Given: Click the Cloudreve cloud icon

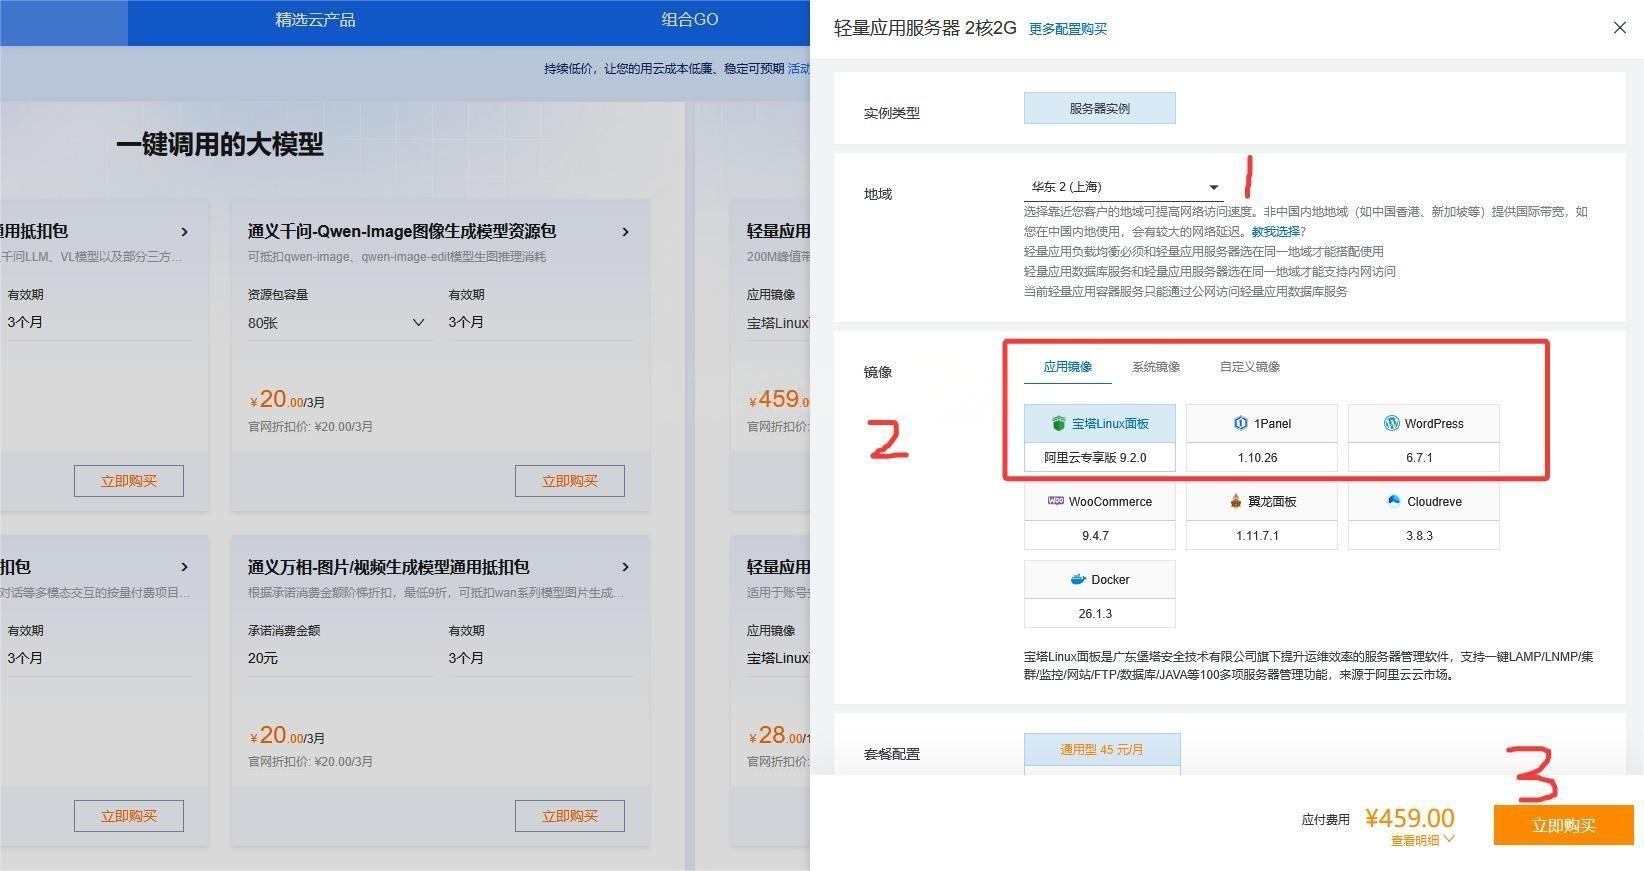Looking at the screenshot, I should tap(1394, 501).
